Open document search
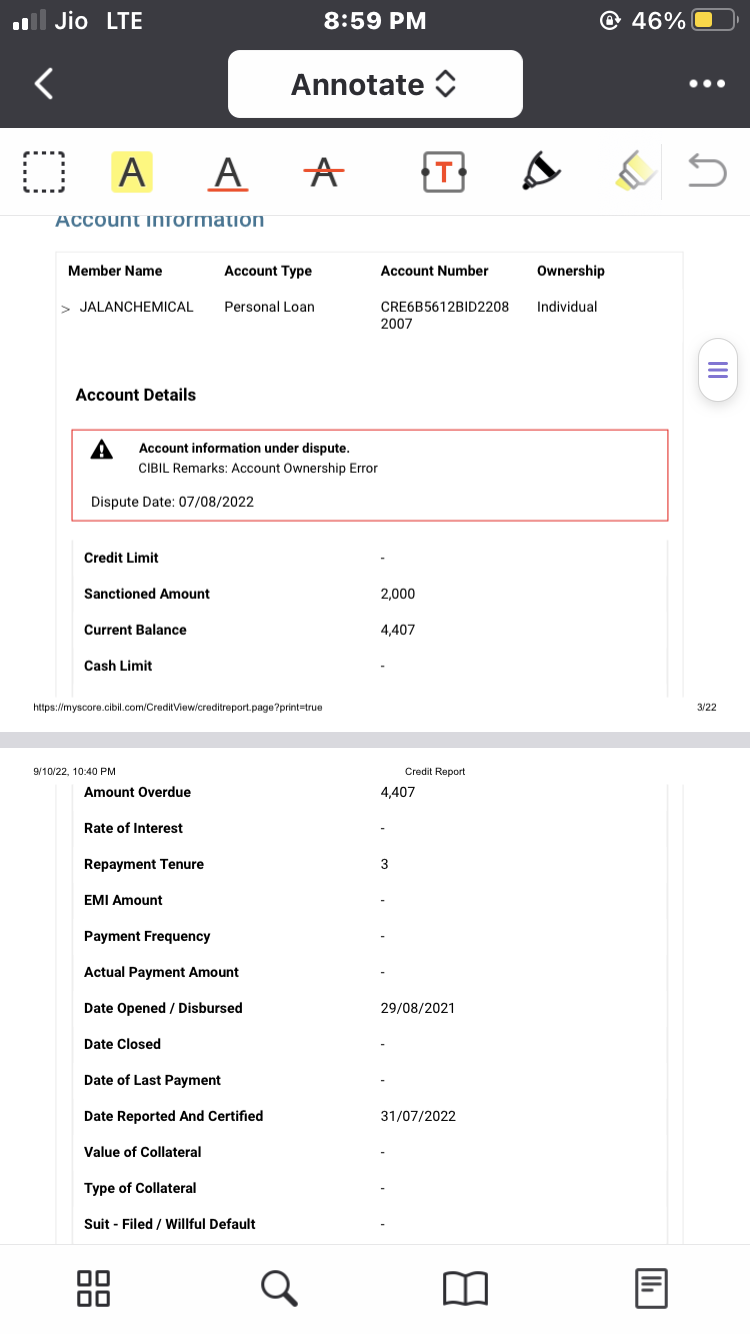Screen dimensions: 750x1334 pos(279,1288)
